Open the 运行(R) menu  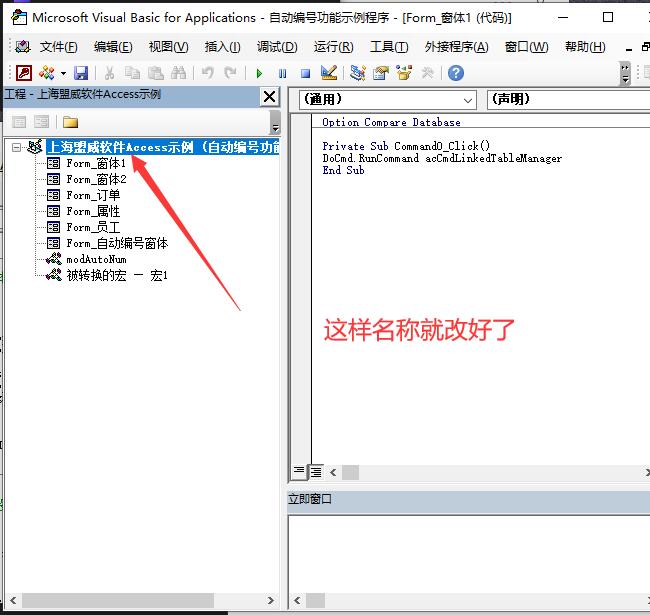point(334,47)
